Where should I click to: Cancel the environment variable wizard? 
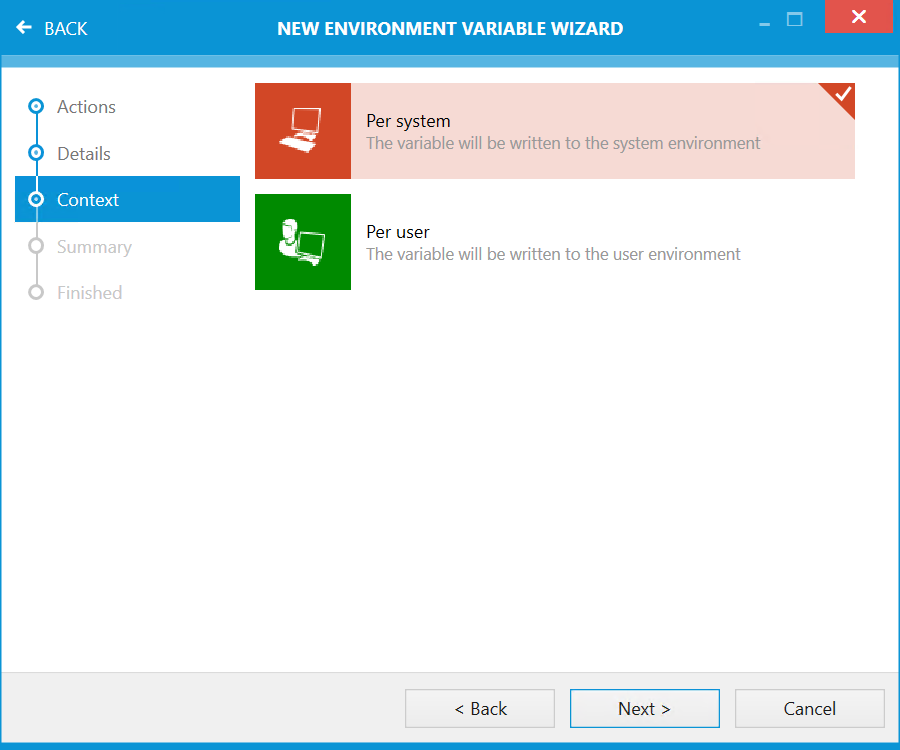pyautogui.click(x=809, y=708)
